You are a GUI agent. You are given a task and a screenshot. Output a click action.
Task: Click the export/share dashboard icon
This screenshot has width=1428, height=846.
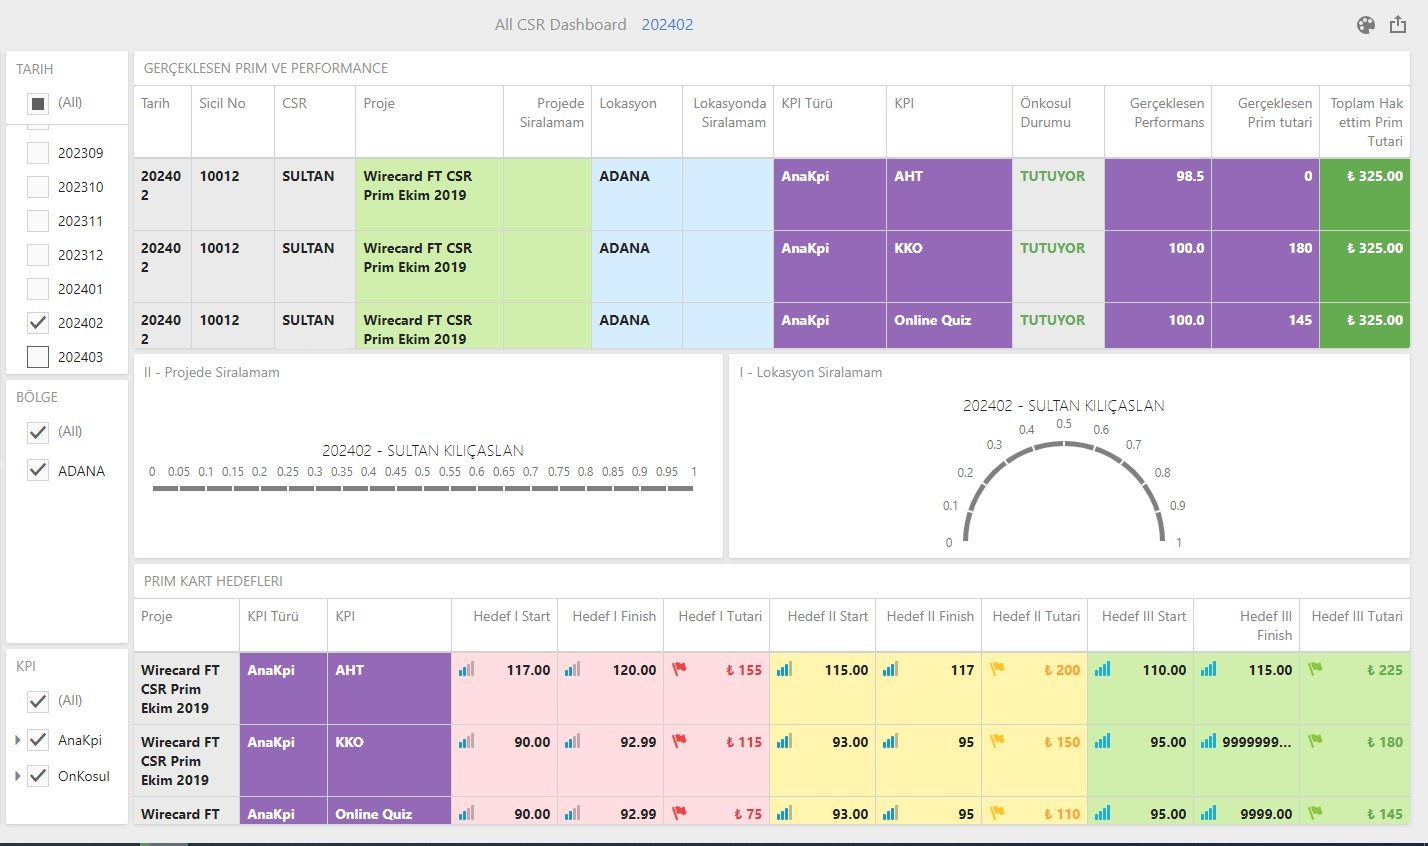point(1398,25)
